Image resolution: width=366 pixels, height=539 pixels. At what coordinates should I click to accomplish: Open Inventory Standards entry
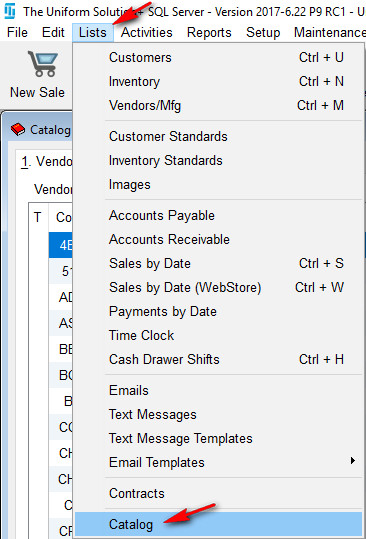(x=218, y=161)
